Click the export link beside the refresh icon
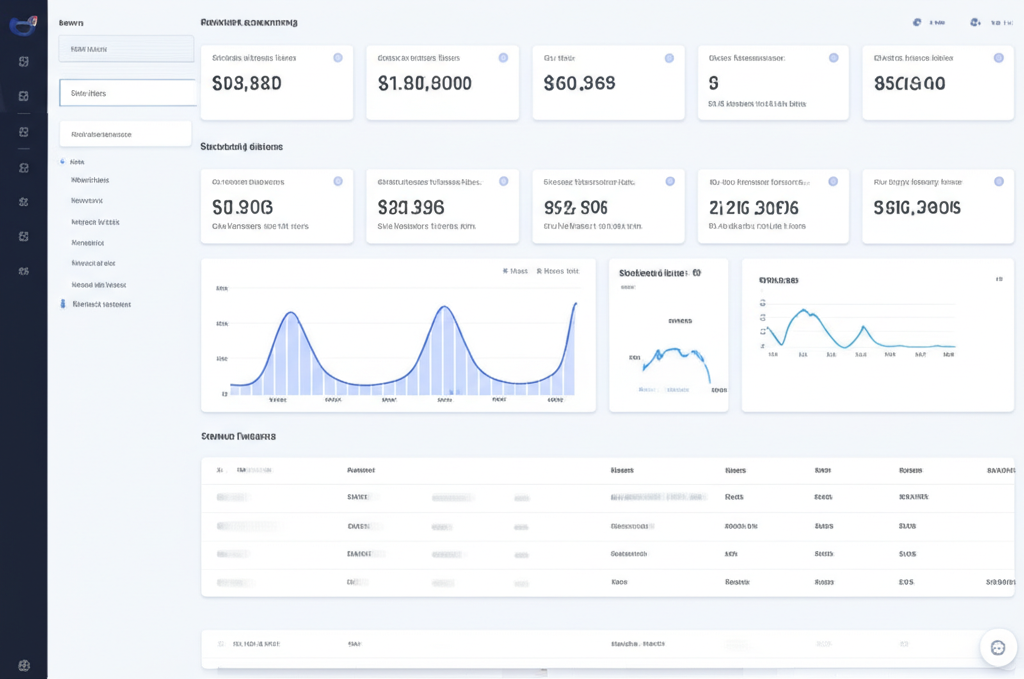The image size is (1024, 679). pyautogui.click(x=940, y=20)
